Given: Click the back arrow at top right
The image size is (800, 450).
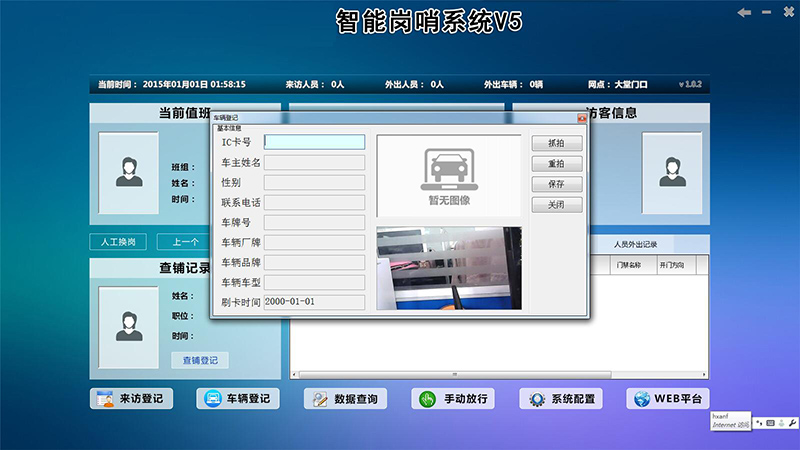Looking at the screenshot, I should point(743,13).
